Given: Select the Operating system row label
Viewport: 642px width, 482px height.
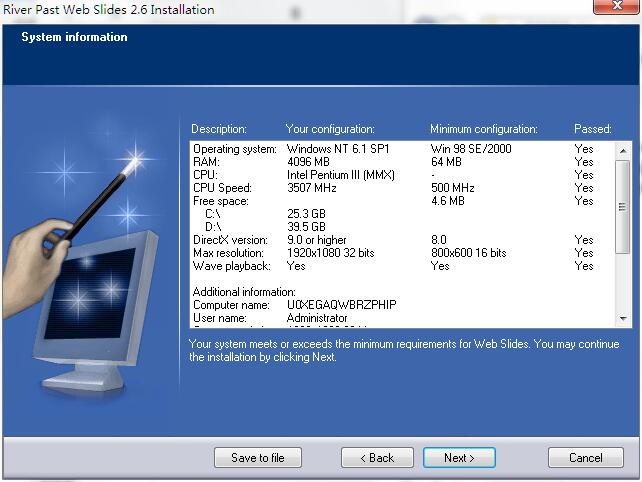Looking at the screenshot, I should pyautogui.click(x=235, y=149).
